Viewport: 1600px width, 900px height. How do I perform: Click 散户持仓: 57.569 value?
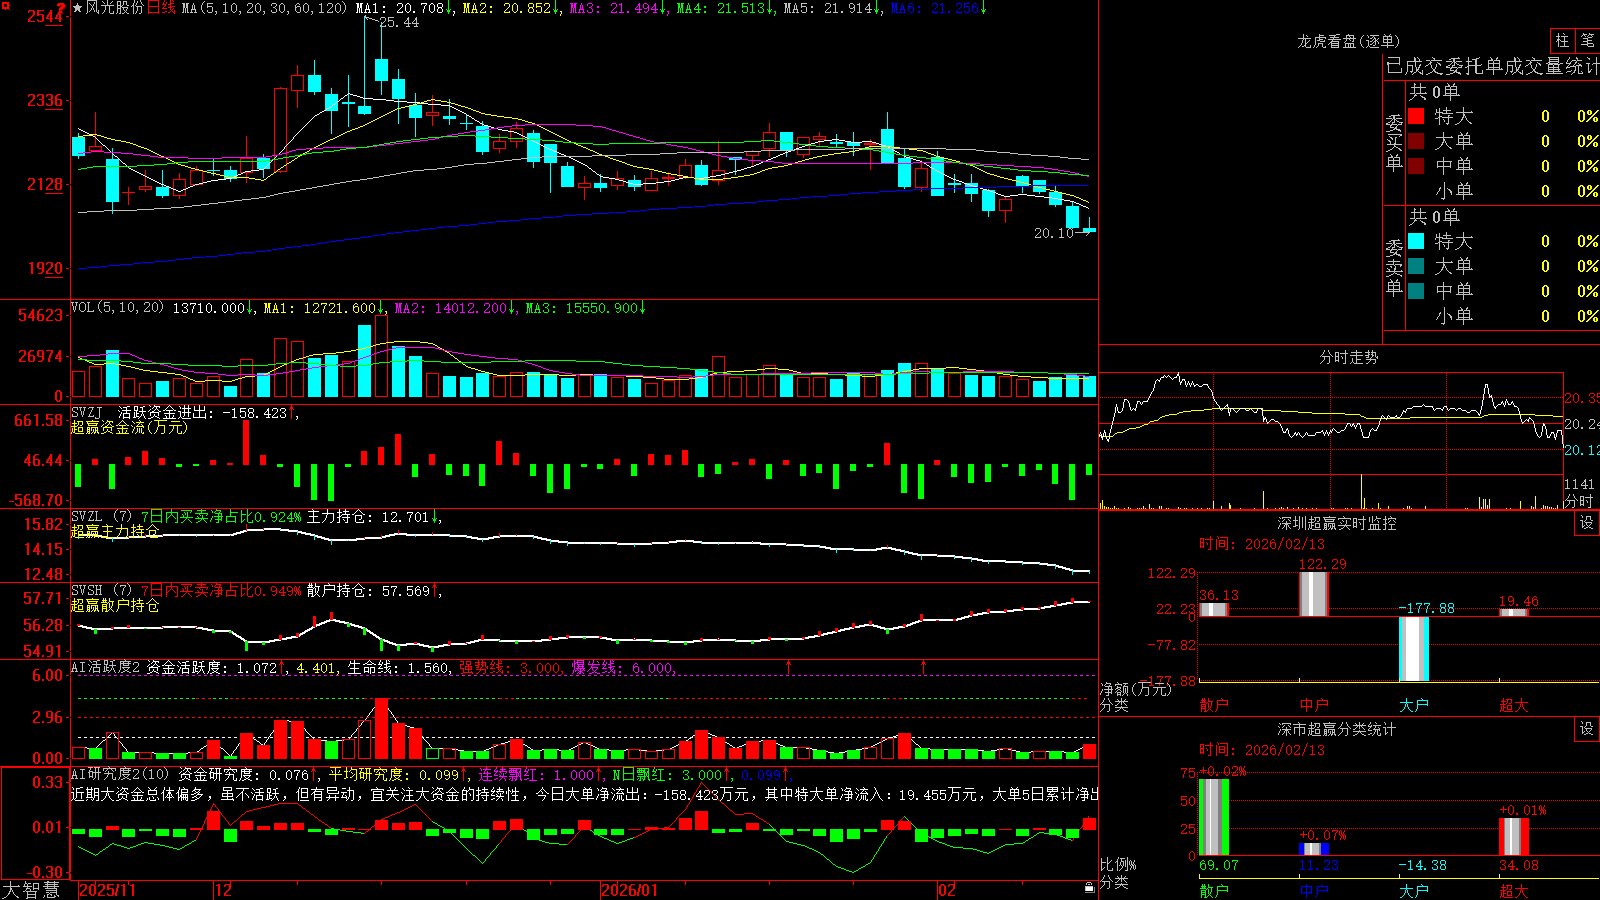[x=368, y=591]
